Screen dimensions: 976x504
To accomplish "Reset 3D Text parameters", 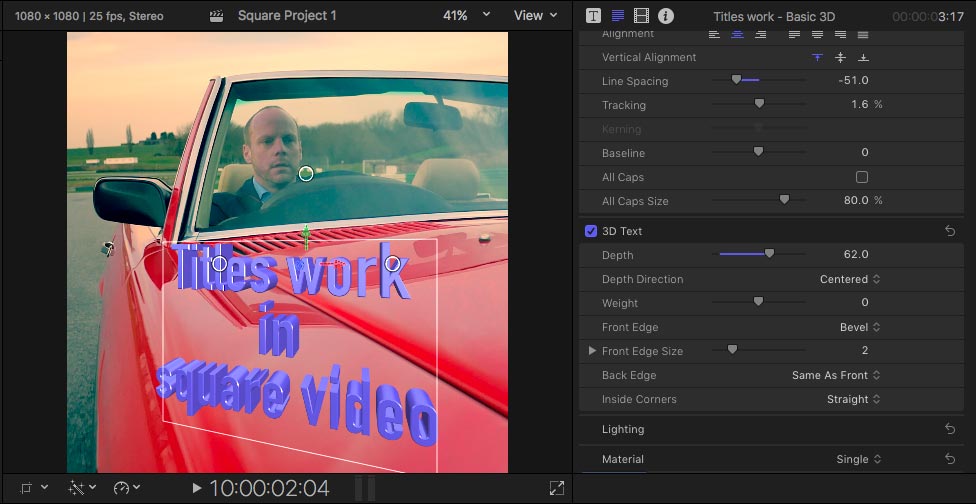I will tap(950, 231).
